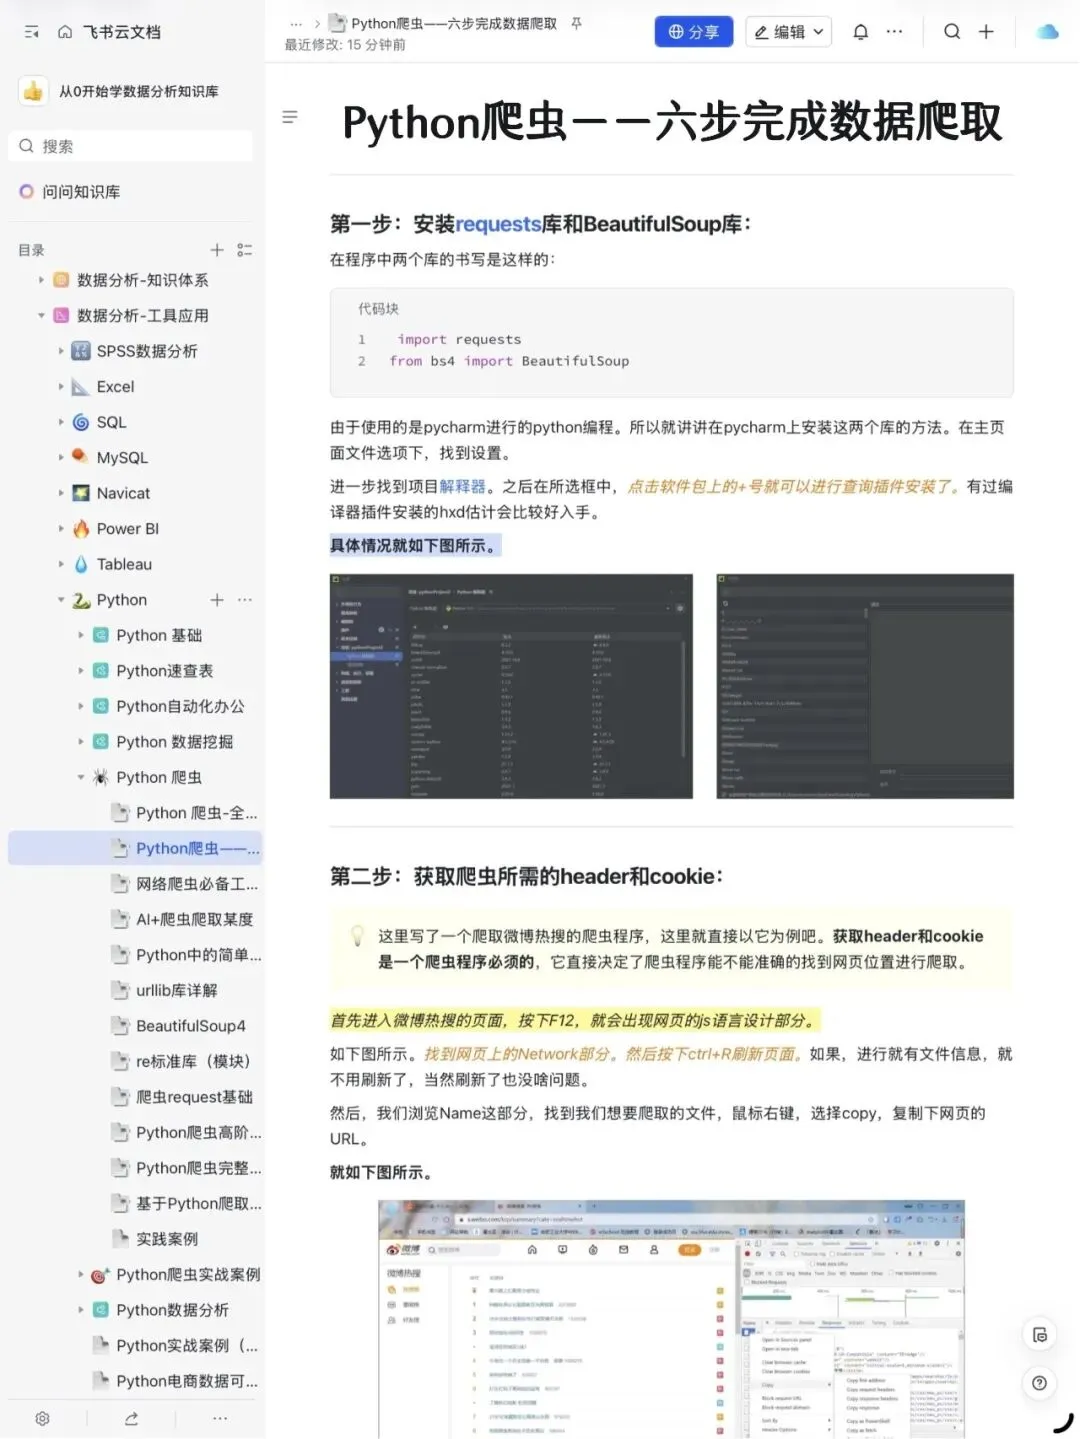Open the floating comments panel icon at bottom right
This screenshot has width=1080, height=1439.
coord(1040,1335)
